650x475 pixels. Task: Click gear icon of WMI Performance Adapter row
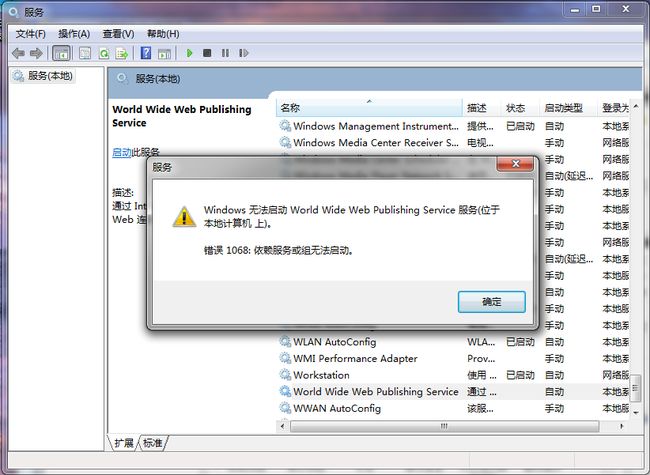[x=285, y=358]
